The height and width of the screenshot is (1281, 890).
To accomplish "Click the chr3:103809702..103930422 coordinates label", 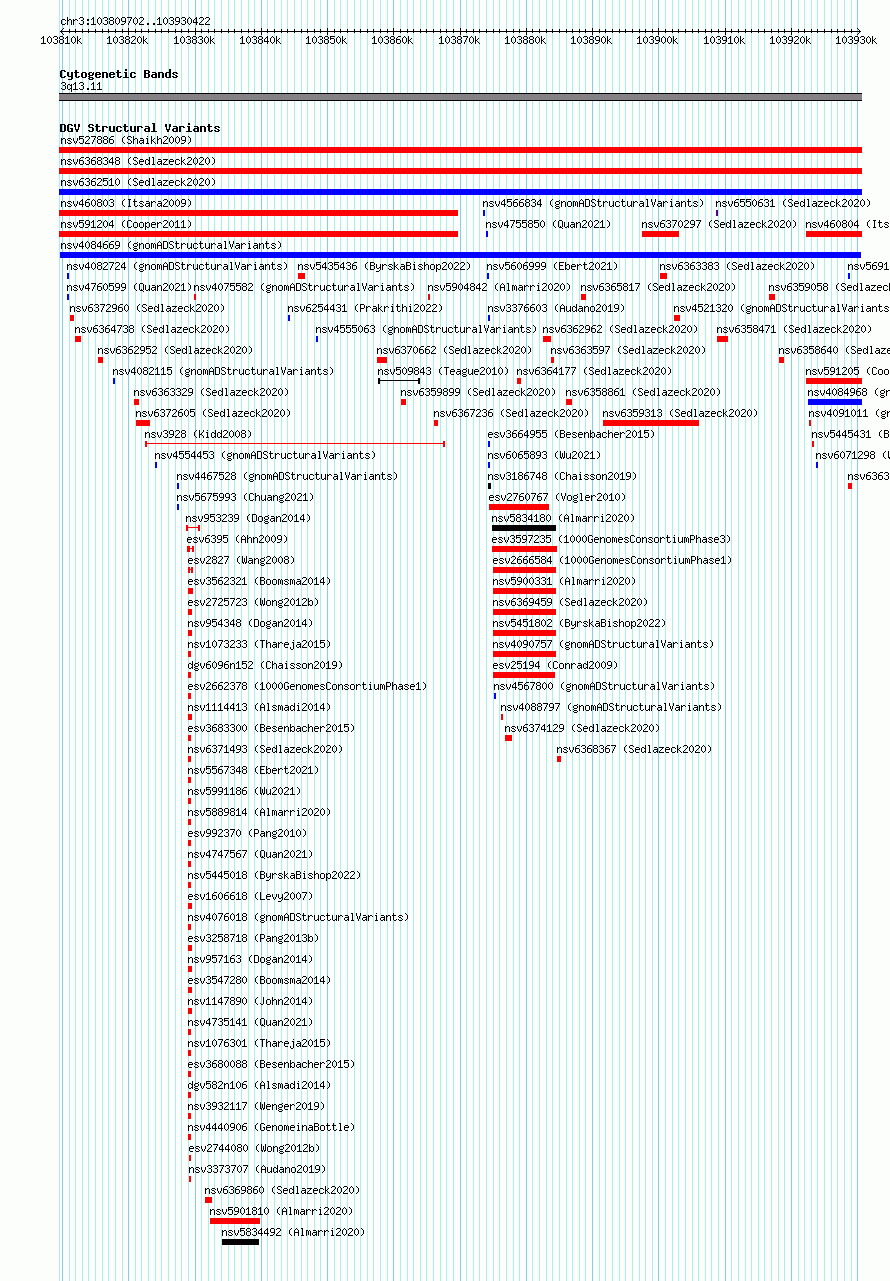I will (135, 21).
